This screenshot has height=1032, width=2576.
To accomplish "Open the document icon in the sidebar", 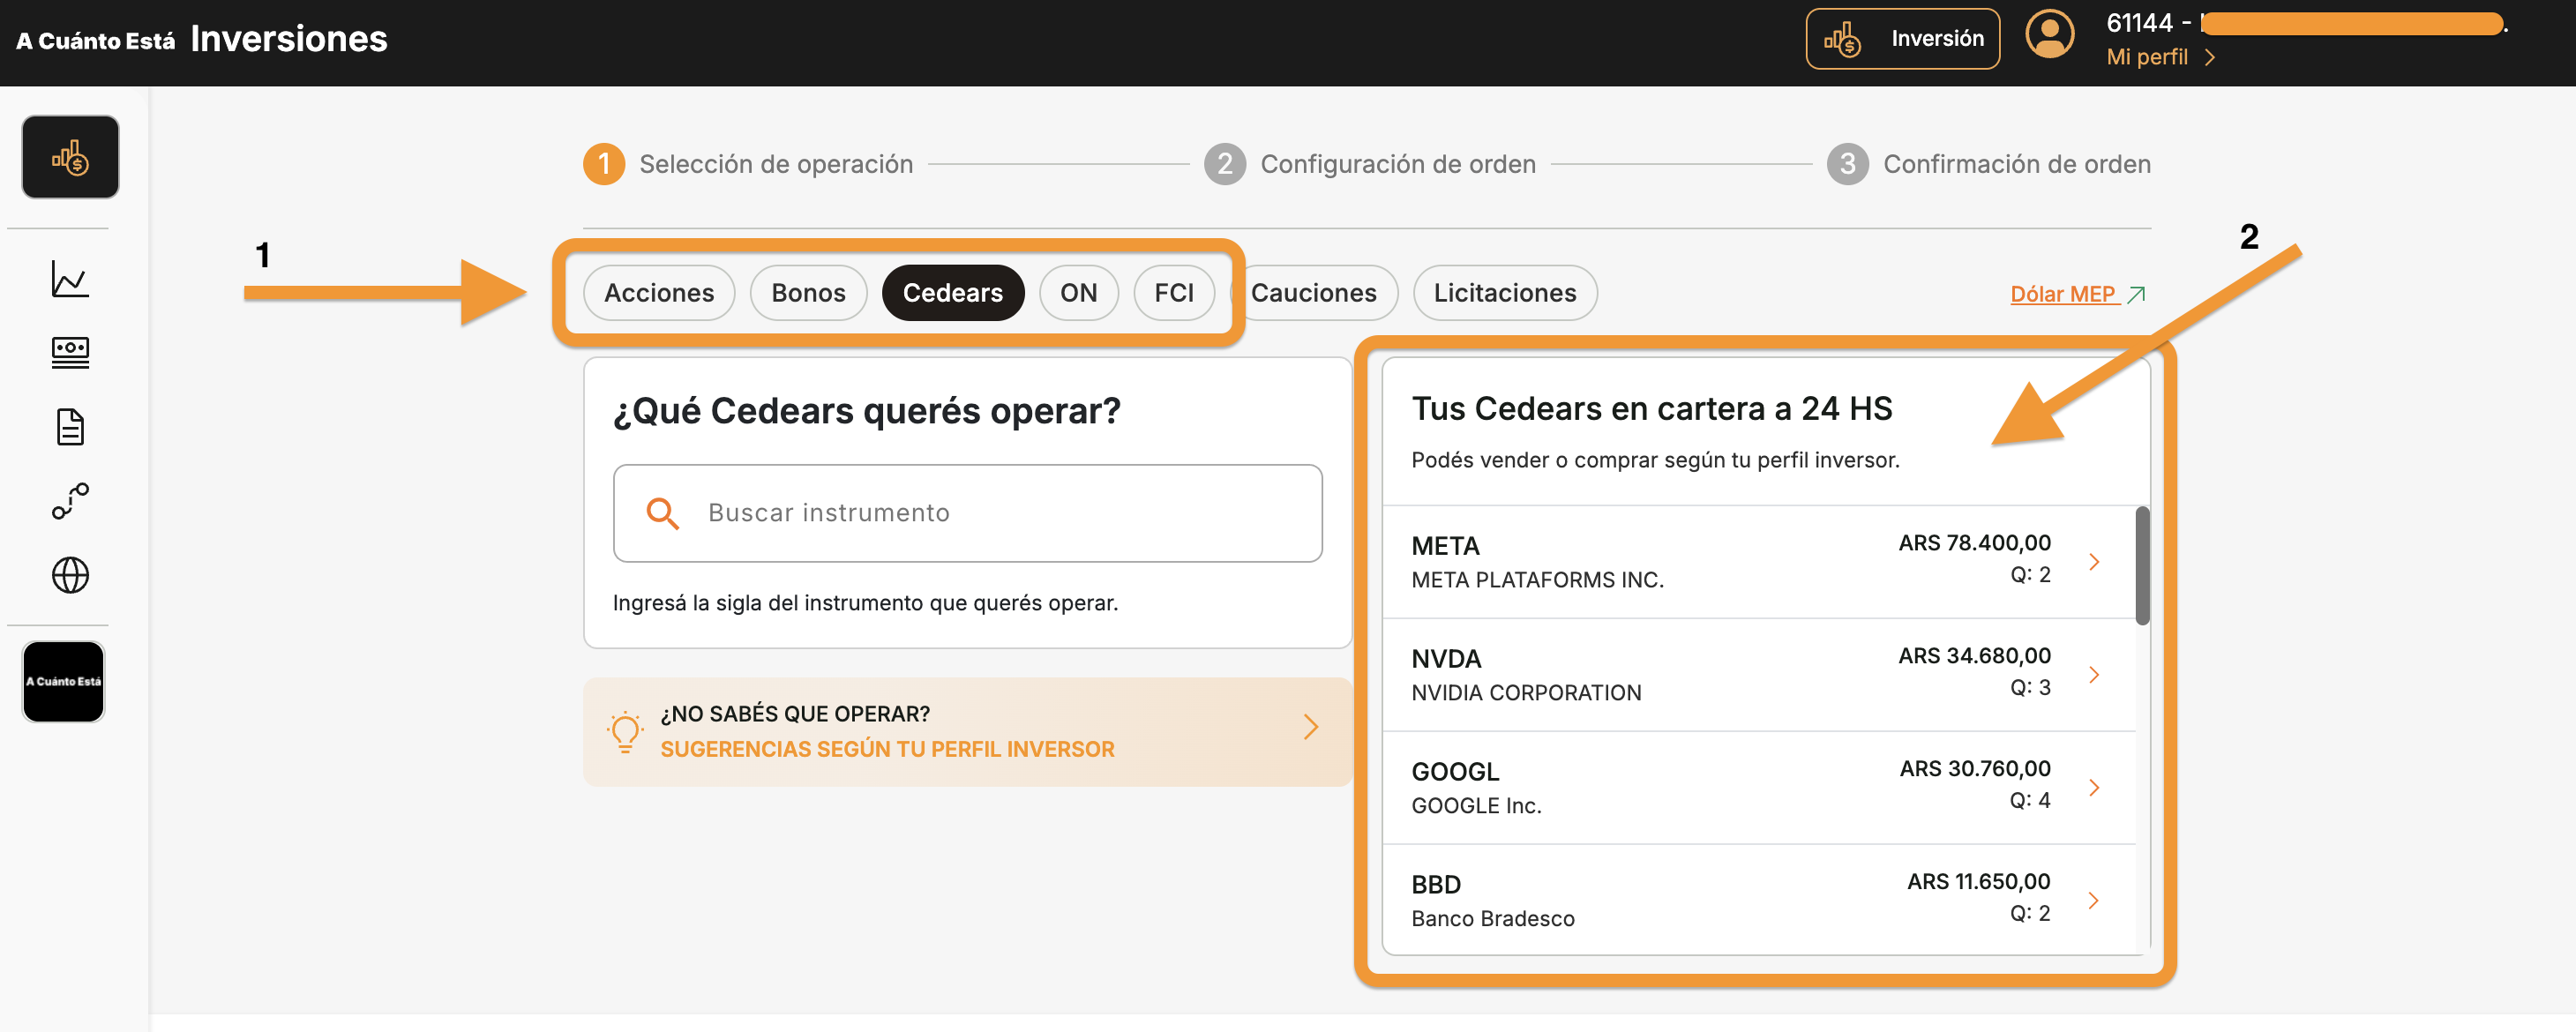I will (x=70, y=426).
